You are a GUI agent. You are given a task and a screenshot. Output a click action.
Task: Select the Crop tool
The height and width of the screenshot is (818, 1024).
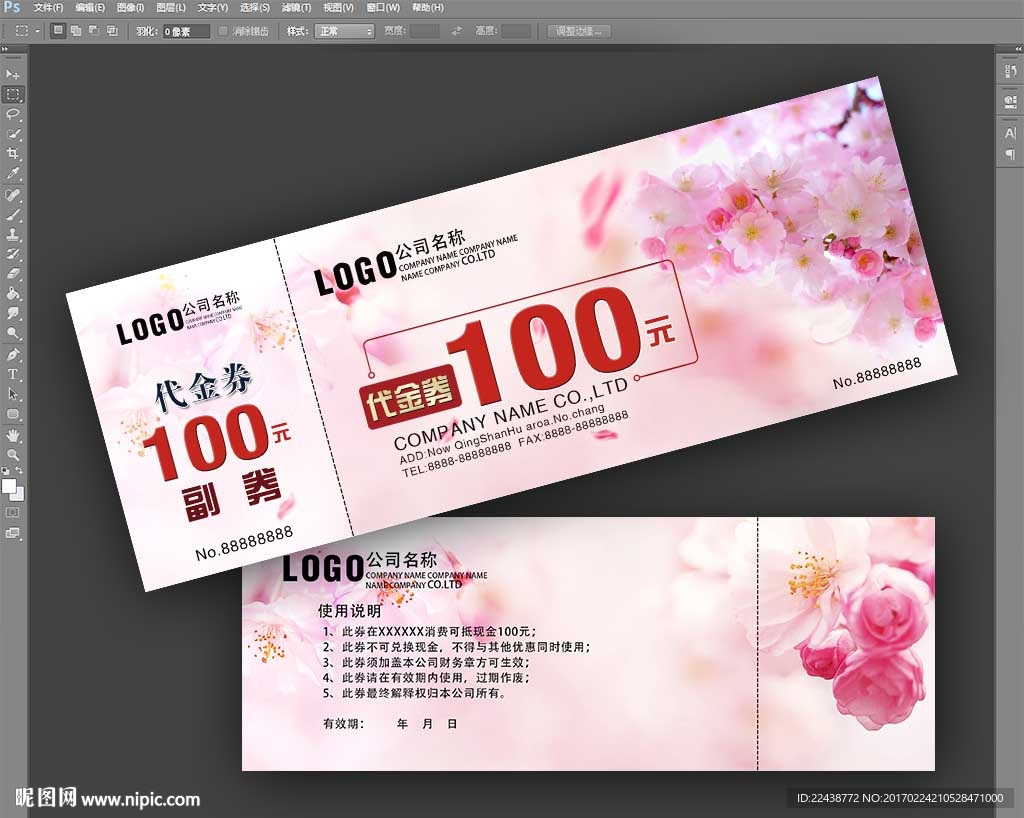point(13,154)
